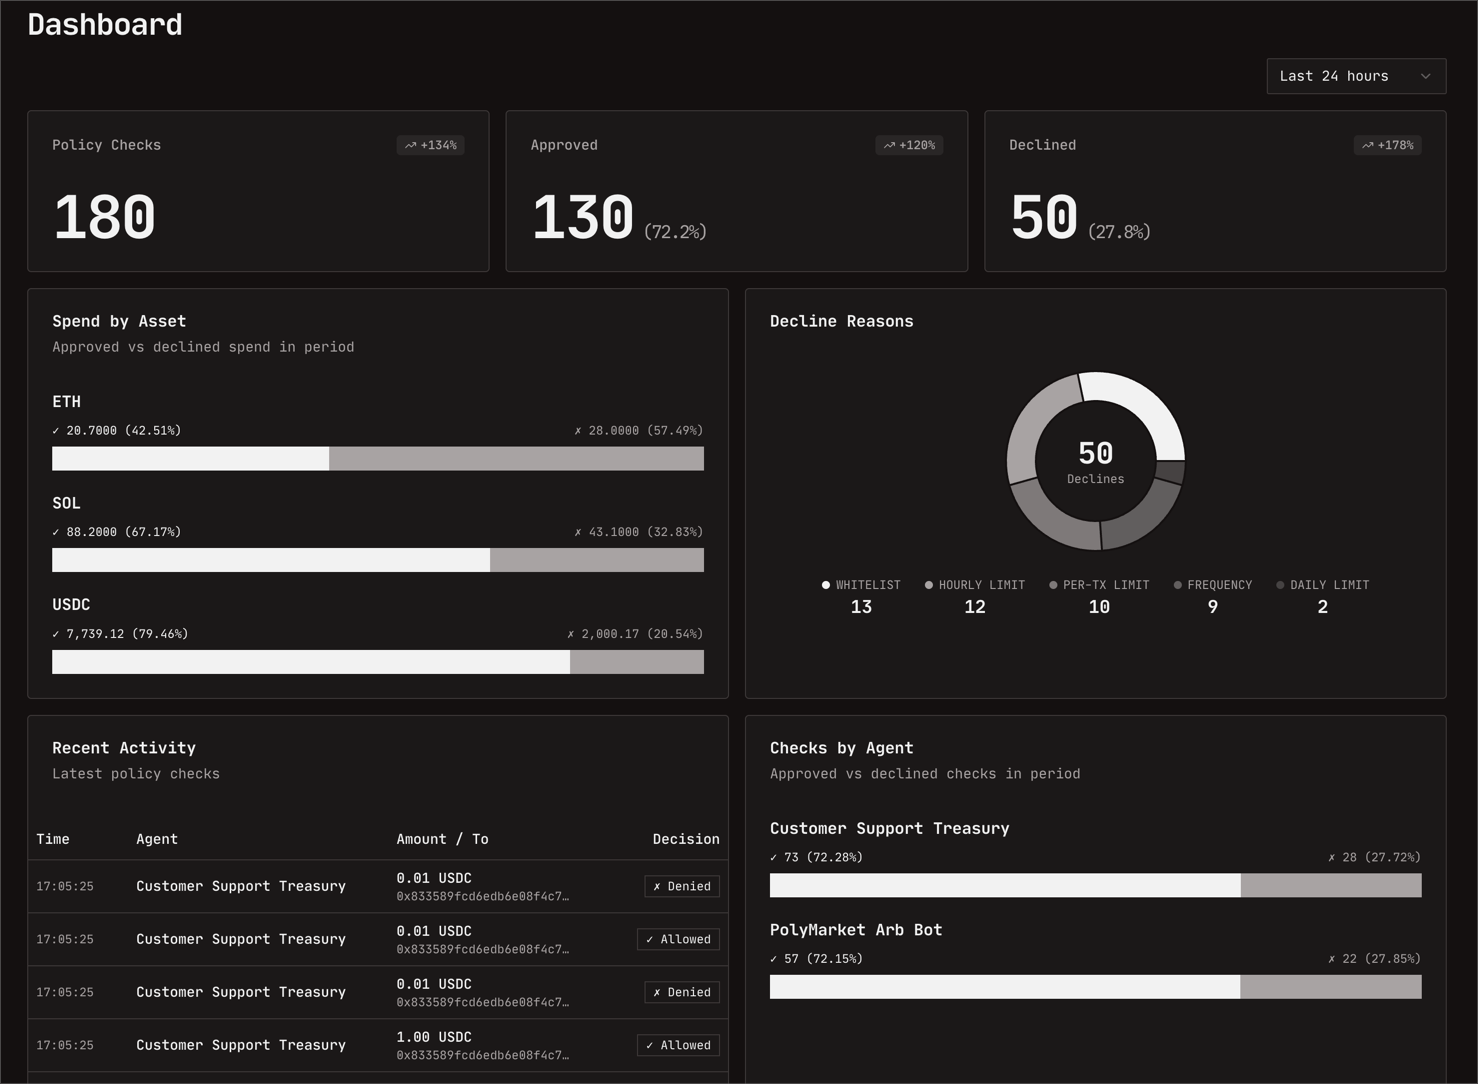
Task: Click the trend arrow icon on Policy Checks card
Action: [409, 145]
